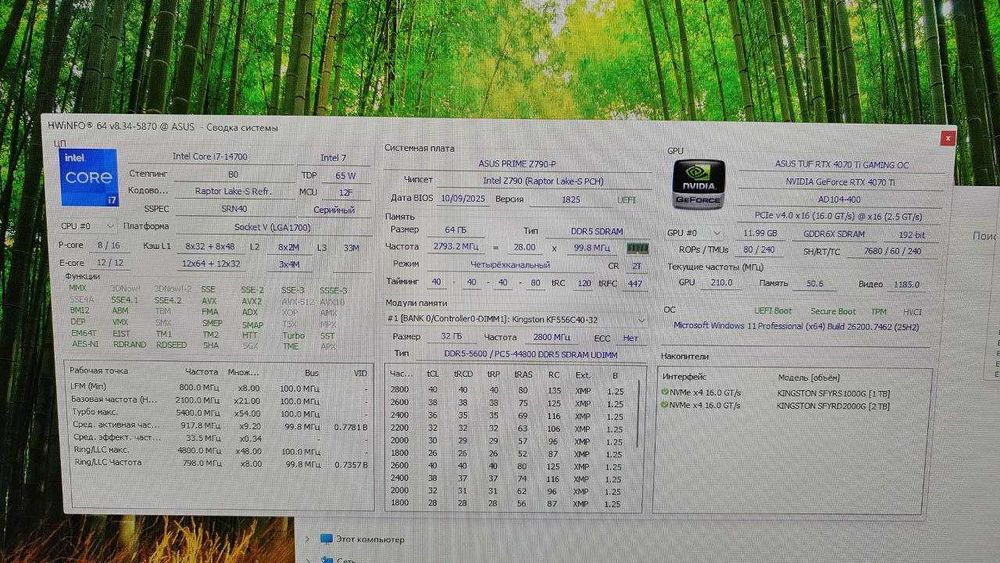Click the Этот компьютер icon in Explorer
This screenshot has width=1000, height=563.
pyautogui.click(x=327, y=539)
